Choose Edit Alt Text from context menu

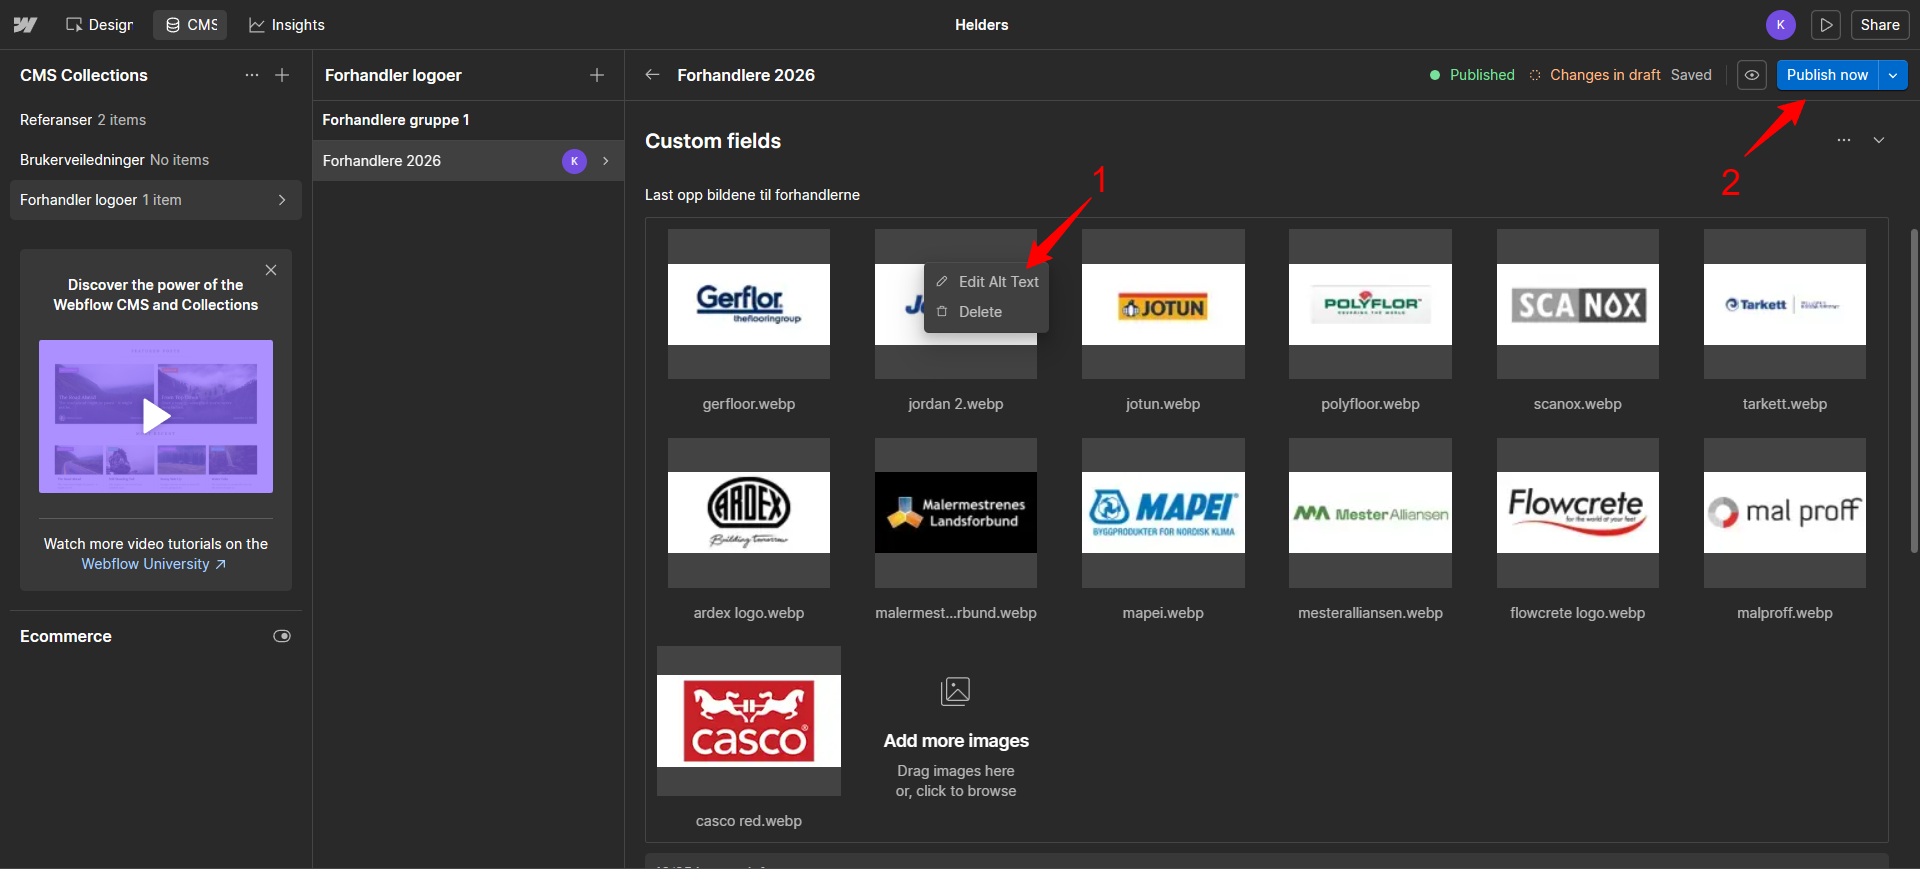987,282
